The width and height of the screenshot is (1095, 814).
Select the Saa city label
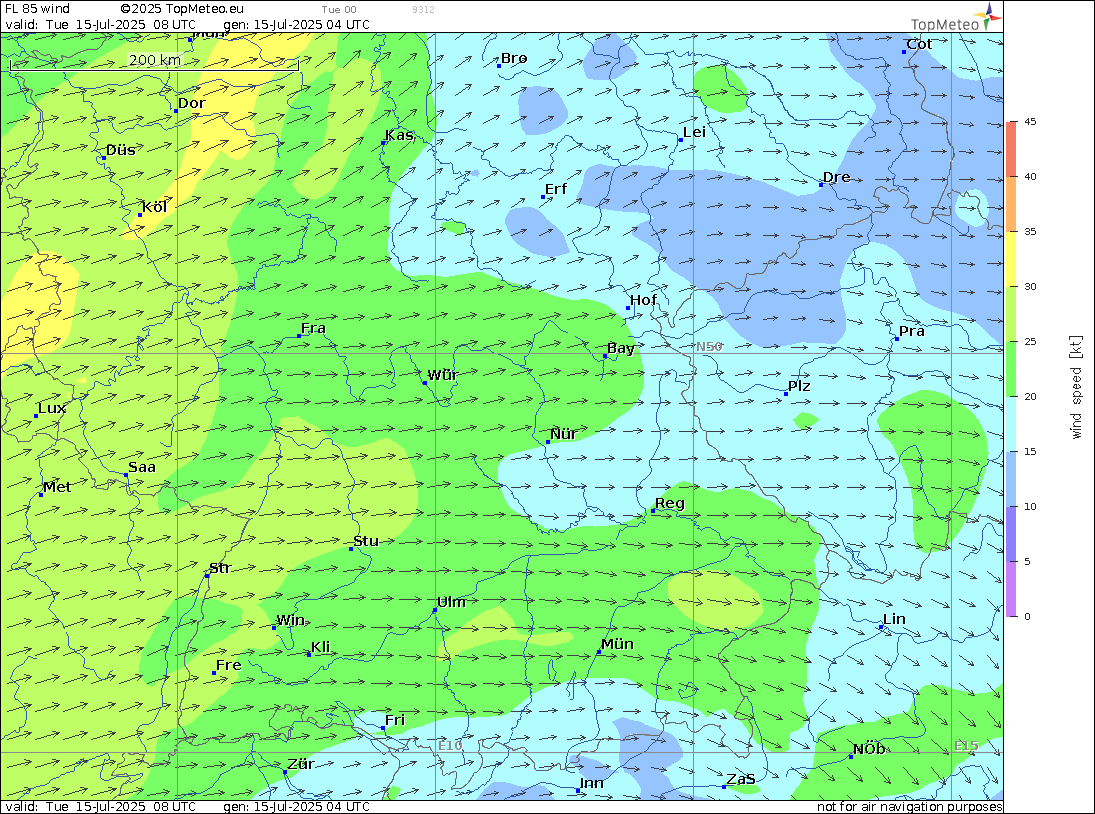click(x=142, y=468)
